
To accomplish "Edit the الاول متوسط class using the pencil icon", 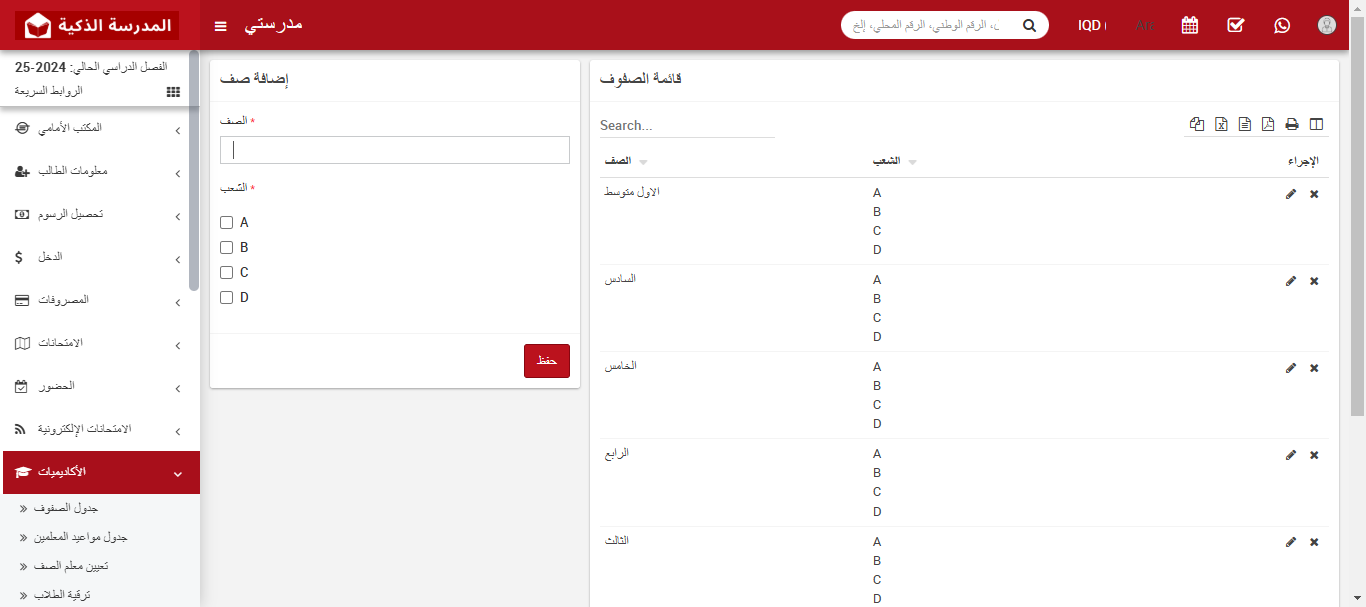I will click(1291, 194).
